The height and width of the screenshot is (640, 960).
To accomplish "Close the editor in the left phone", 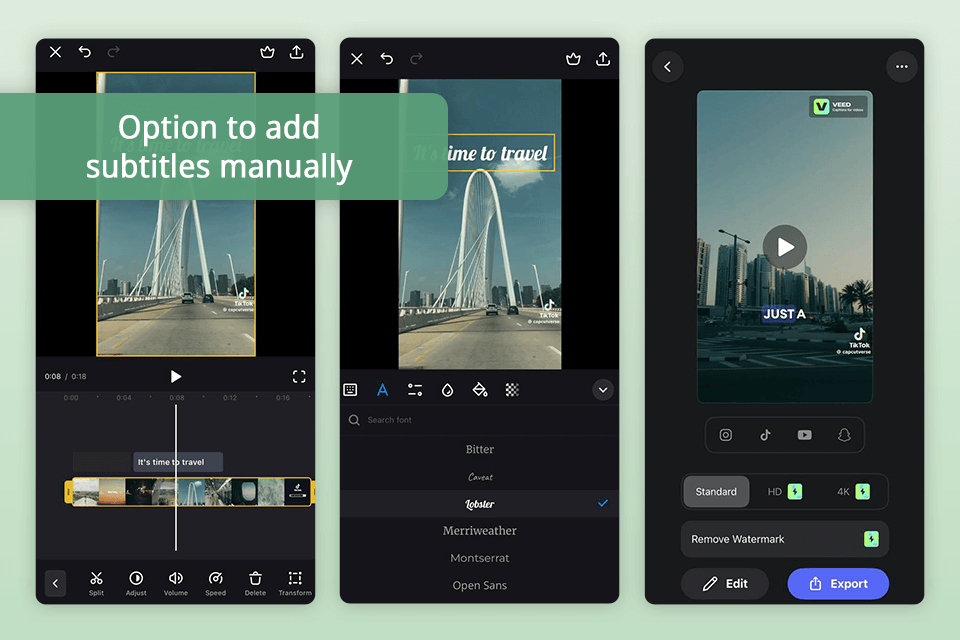I will point(55,52).
